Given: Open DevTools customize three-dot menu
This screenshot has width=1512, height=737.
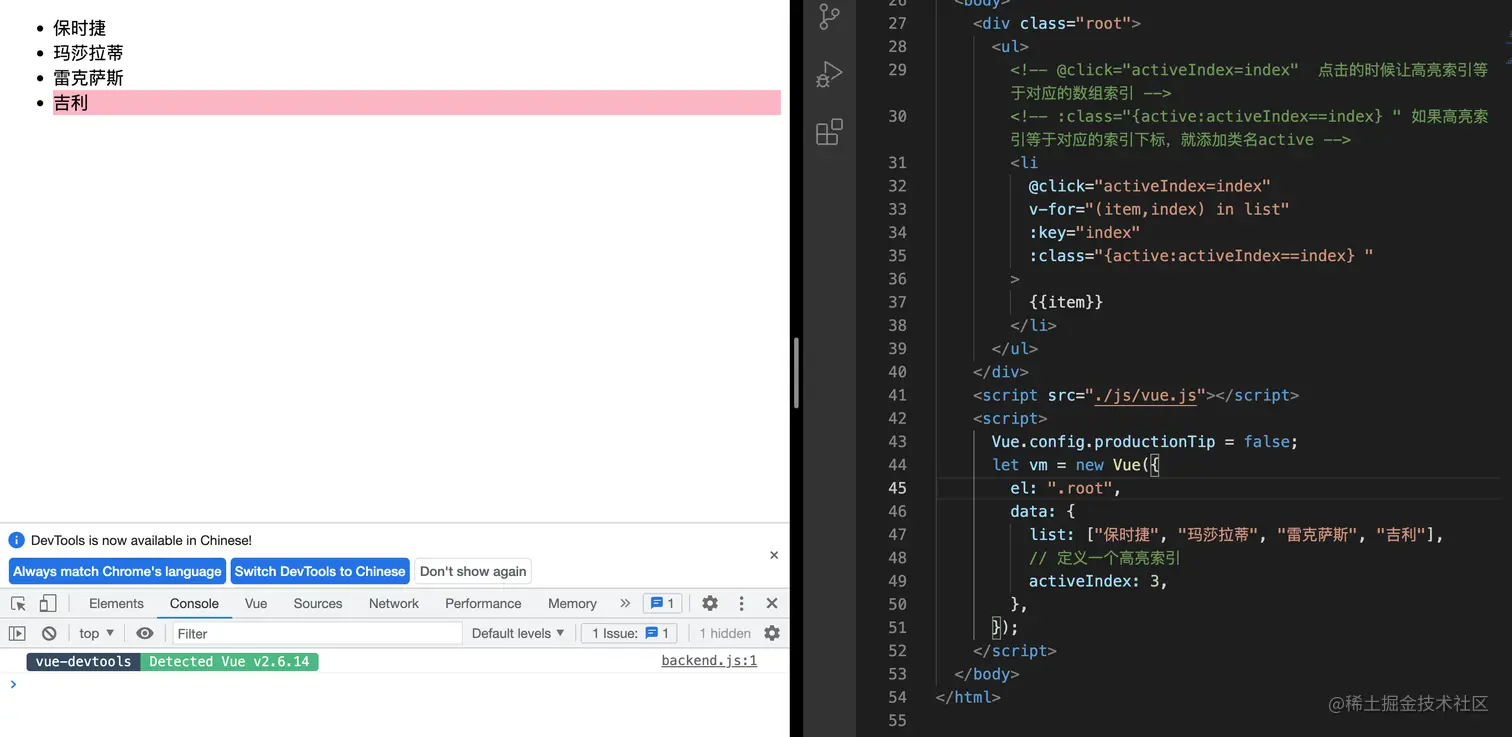Looking at the screenshot, I should pyautogui.click(x=741, y=603).
